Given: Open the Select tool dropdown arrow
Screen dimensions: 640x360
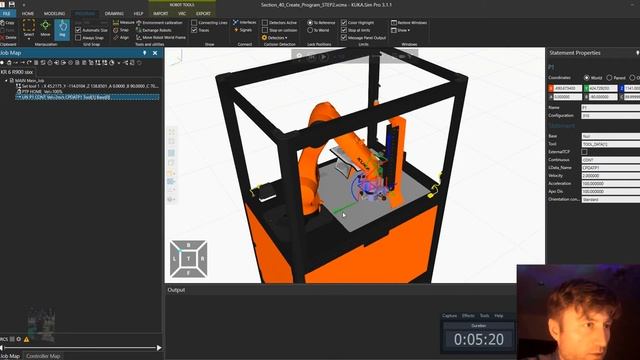Looking at the screenshot, I should pos(29,39).
